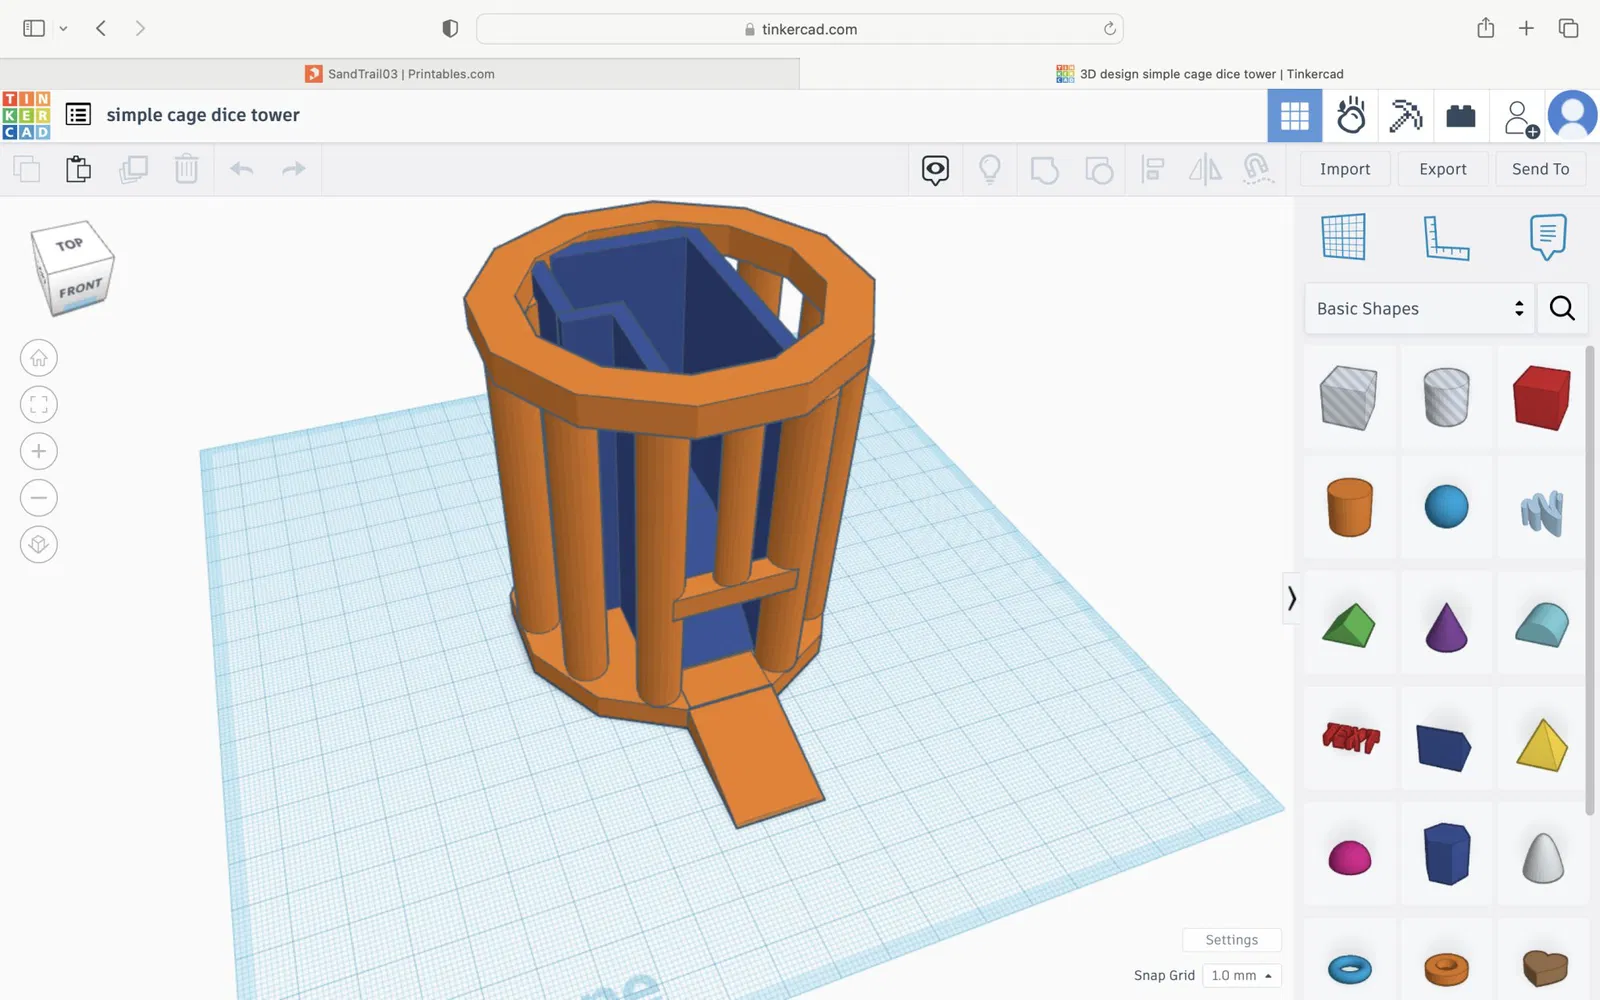Click the Home view button
This screenshot has width=1600, height=1000.
click(x=39, y=358)
